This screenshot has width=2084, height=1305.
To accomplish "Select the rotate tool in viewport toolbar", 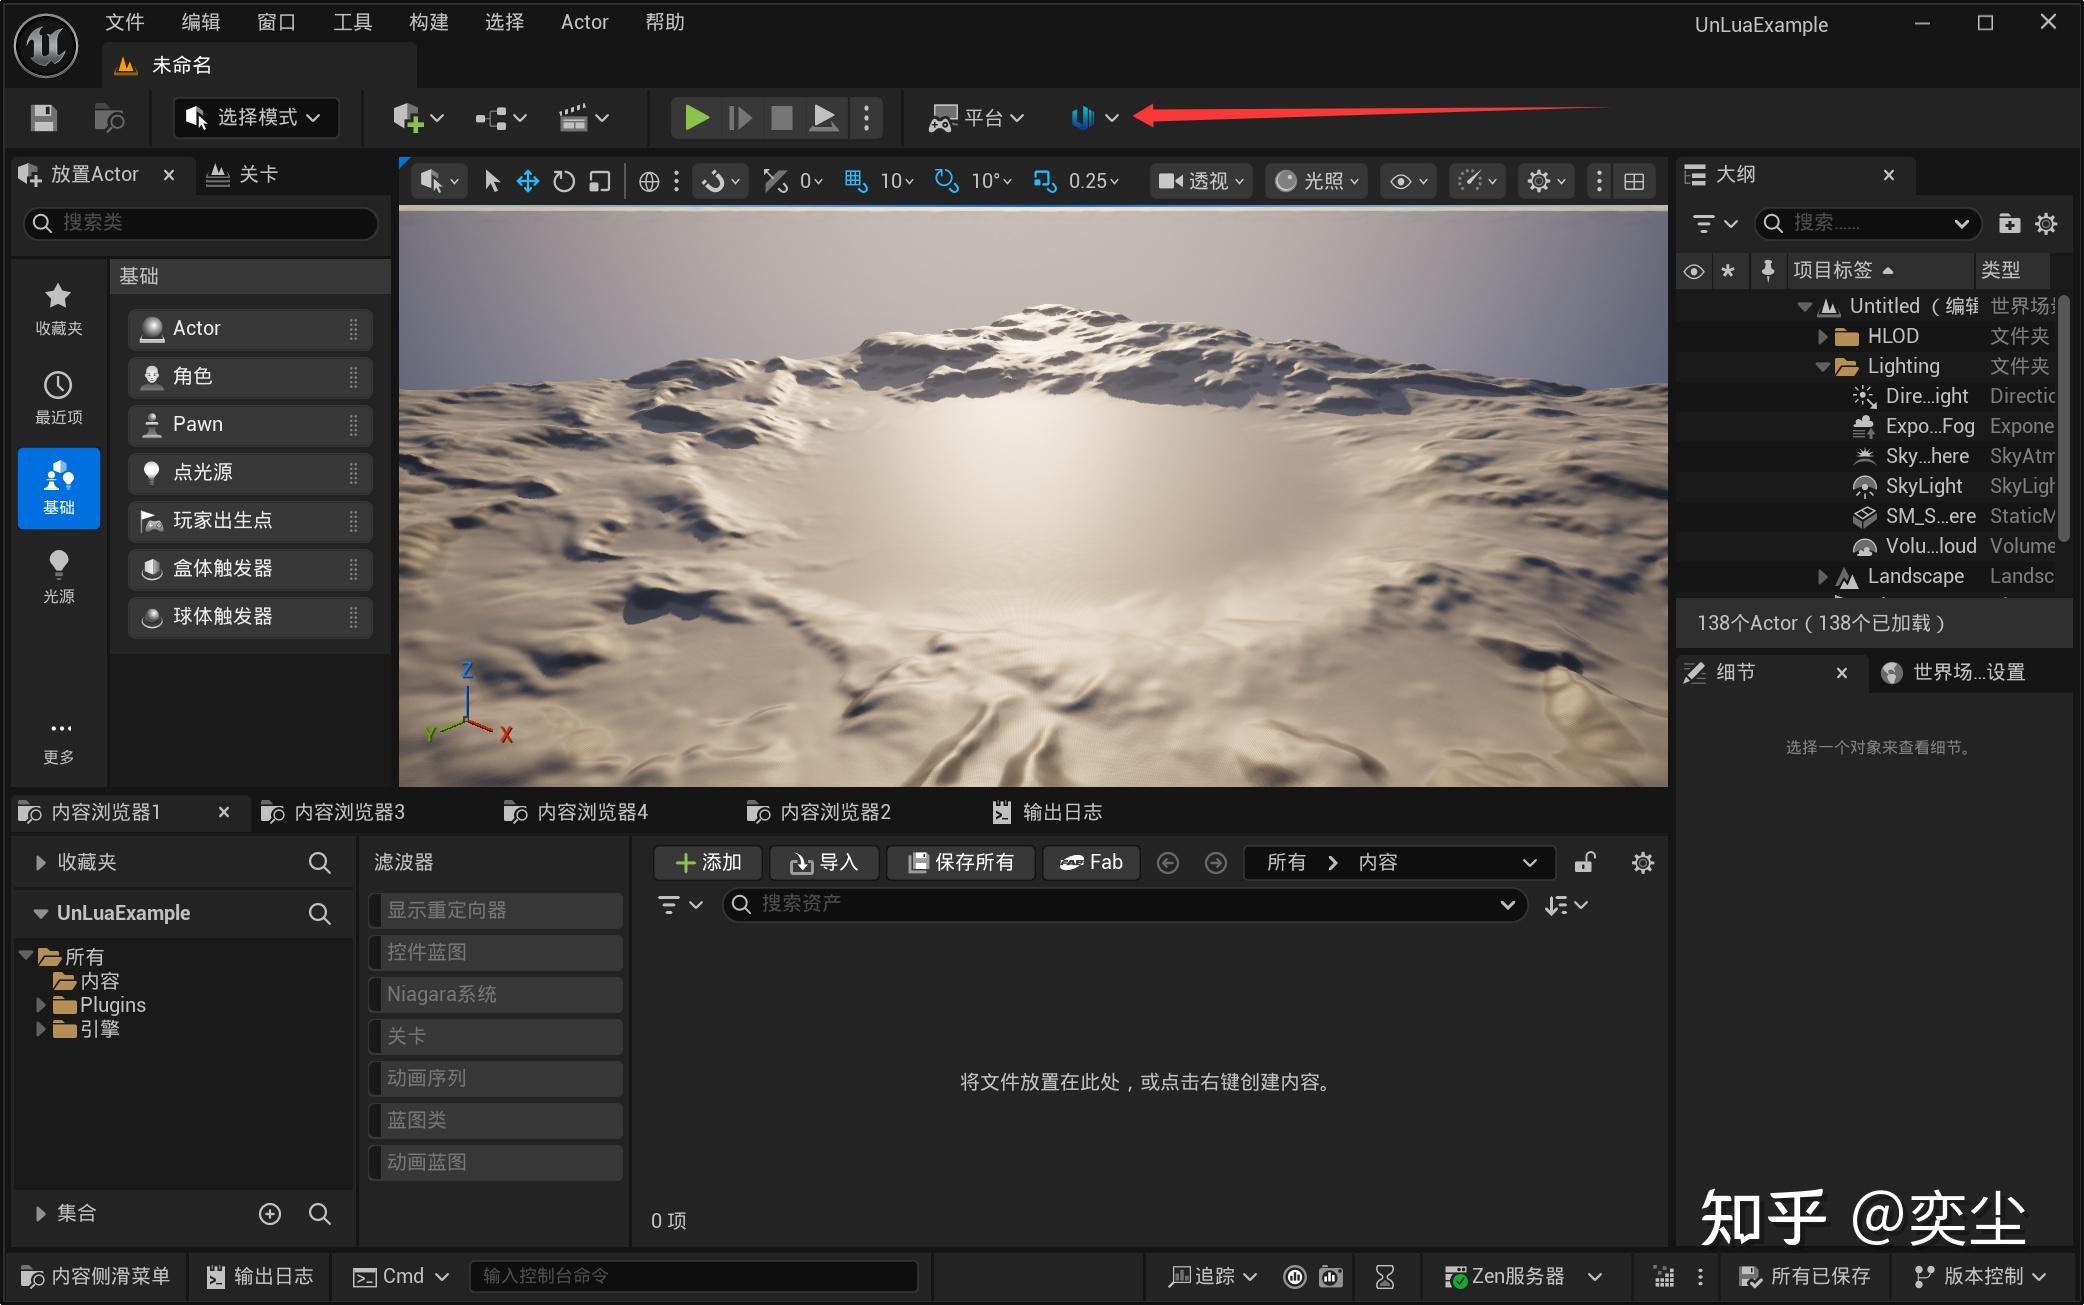I will pyautogui.click(x=564, y=181).
